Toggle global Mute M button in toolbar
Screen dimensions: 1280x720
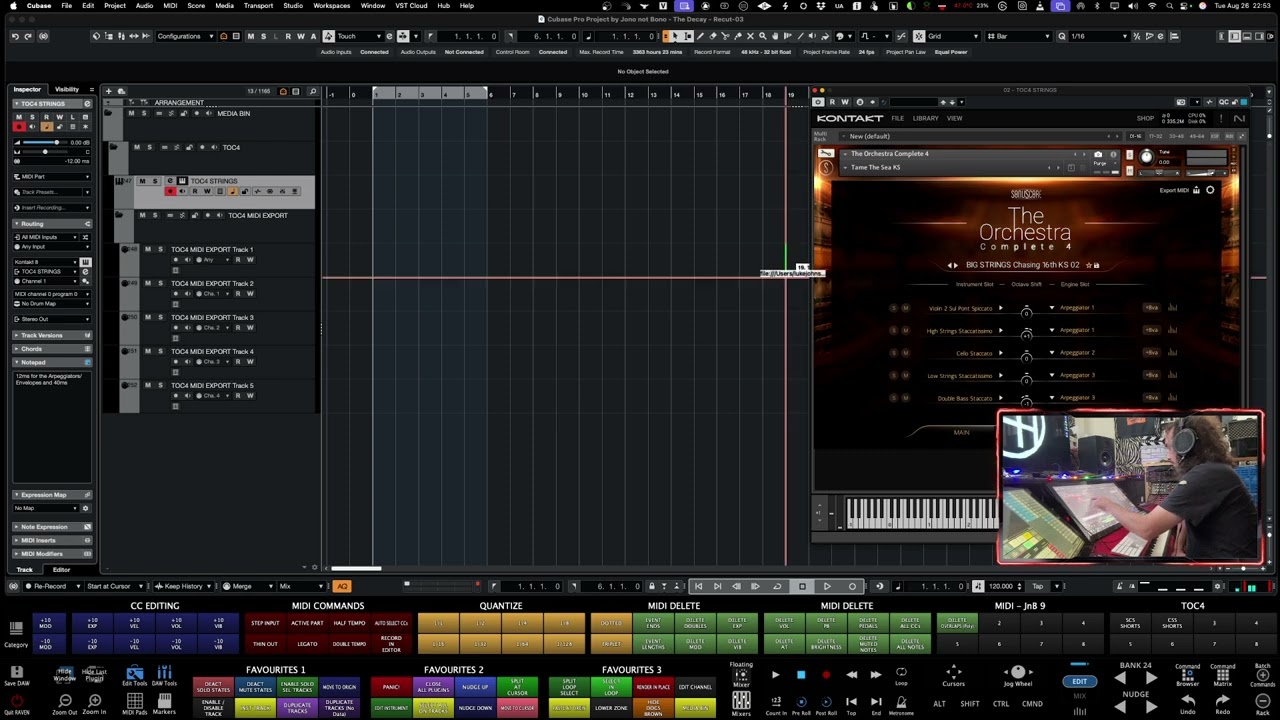point(251,36)
